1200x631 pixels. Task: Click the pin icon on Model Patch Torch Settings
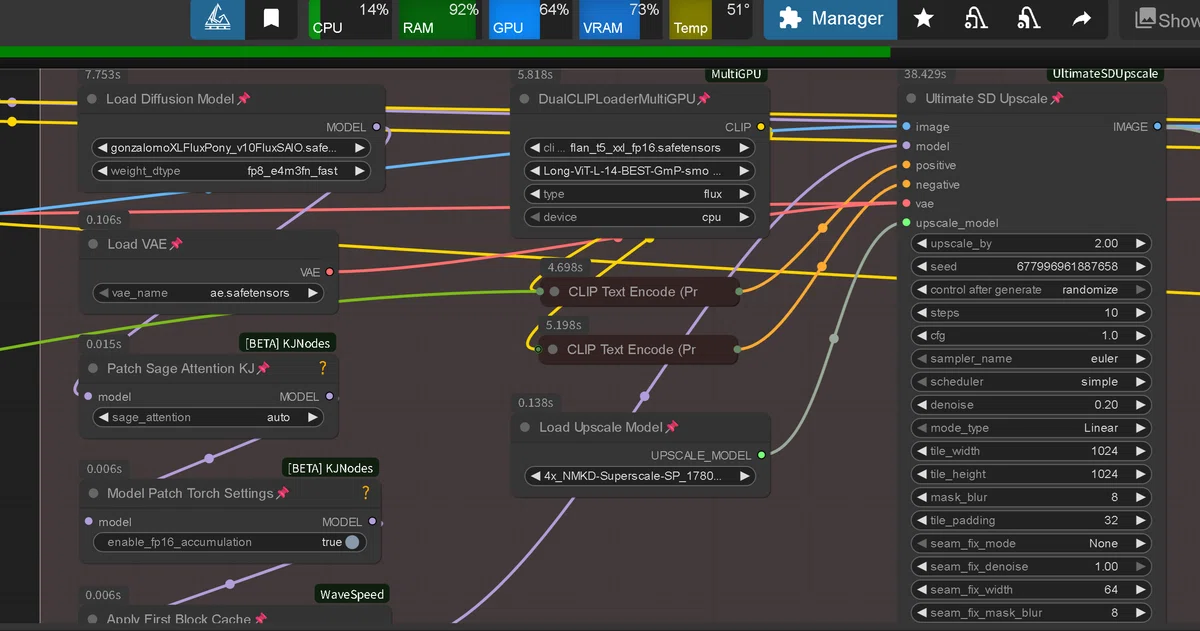(x=282, y=493)
